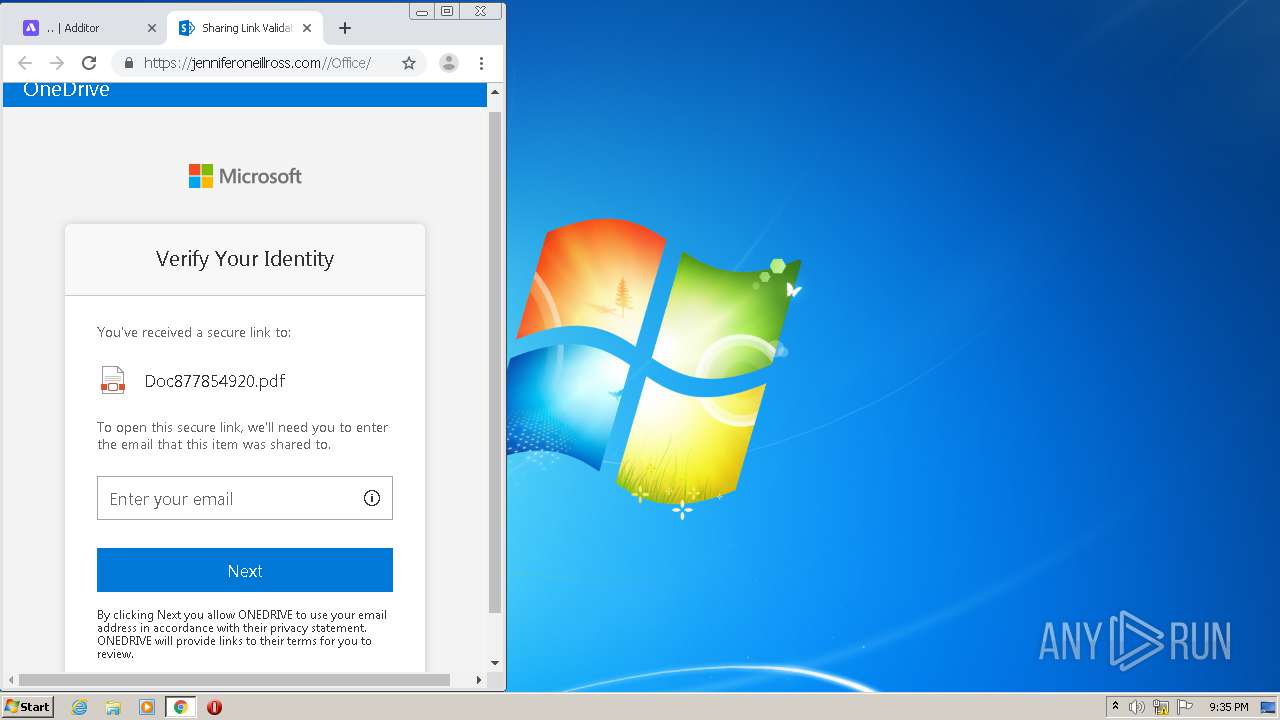This screenshot has height=720, width=1280.
Task: Click the 9:35 PM taskbar clock
Action: [1229, 707]
